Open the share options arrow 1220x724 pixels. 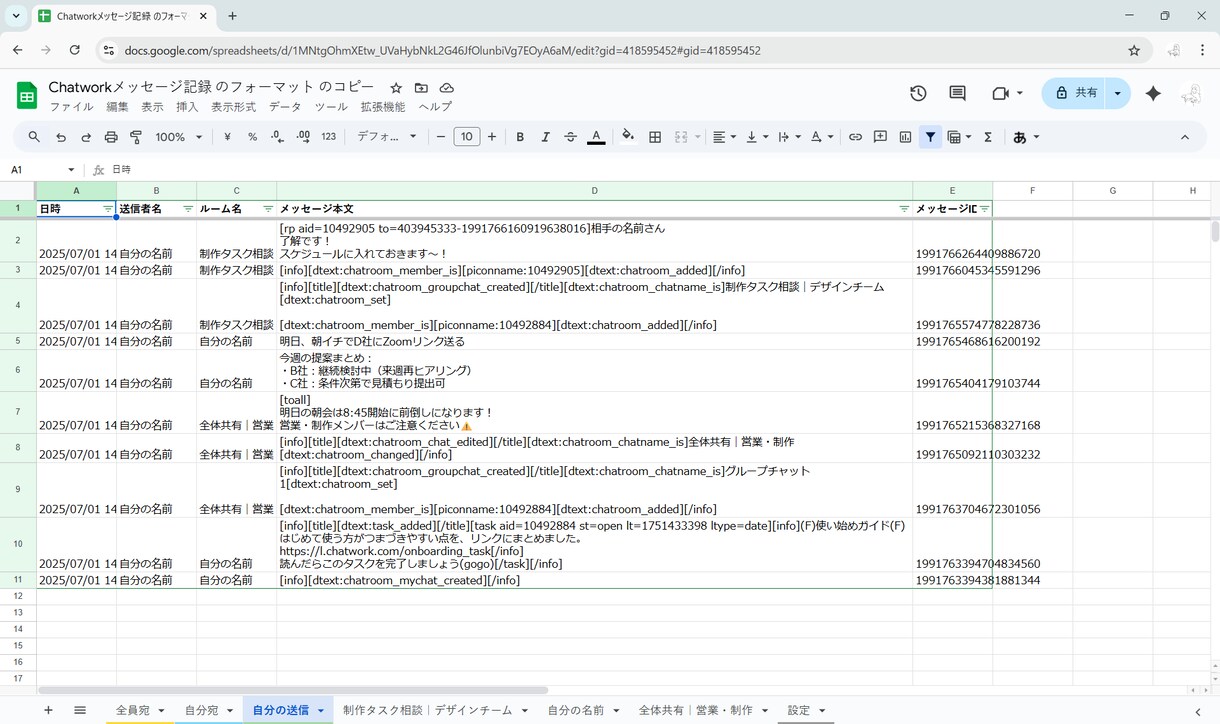tap(1117, 93)
